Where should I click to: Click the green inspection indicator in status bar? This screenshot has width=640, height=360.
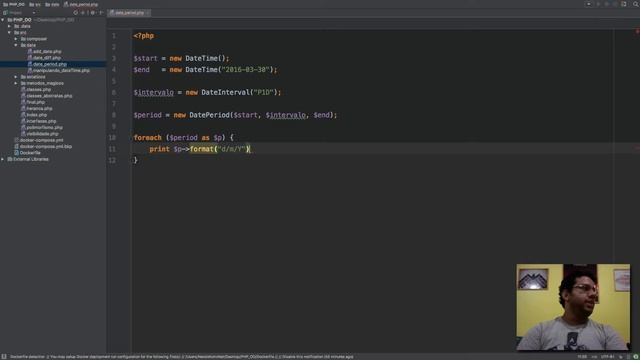point(636,357)
